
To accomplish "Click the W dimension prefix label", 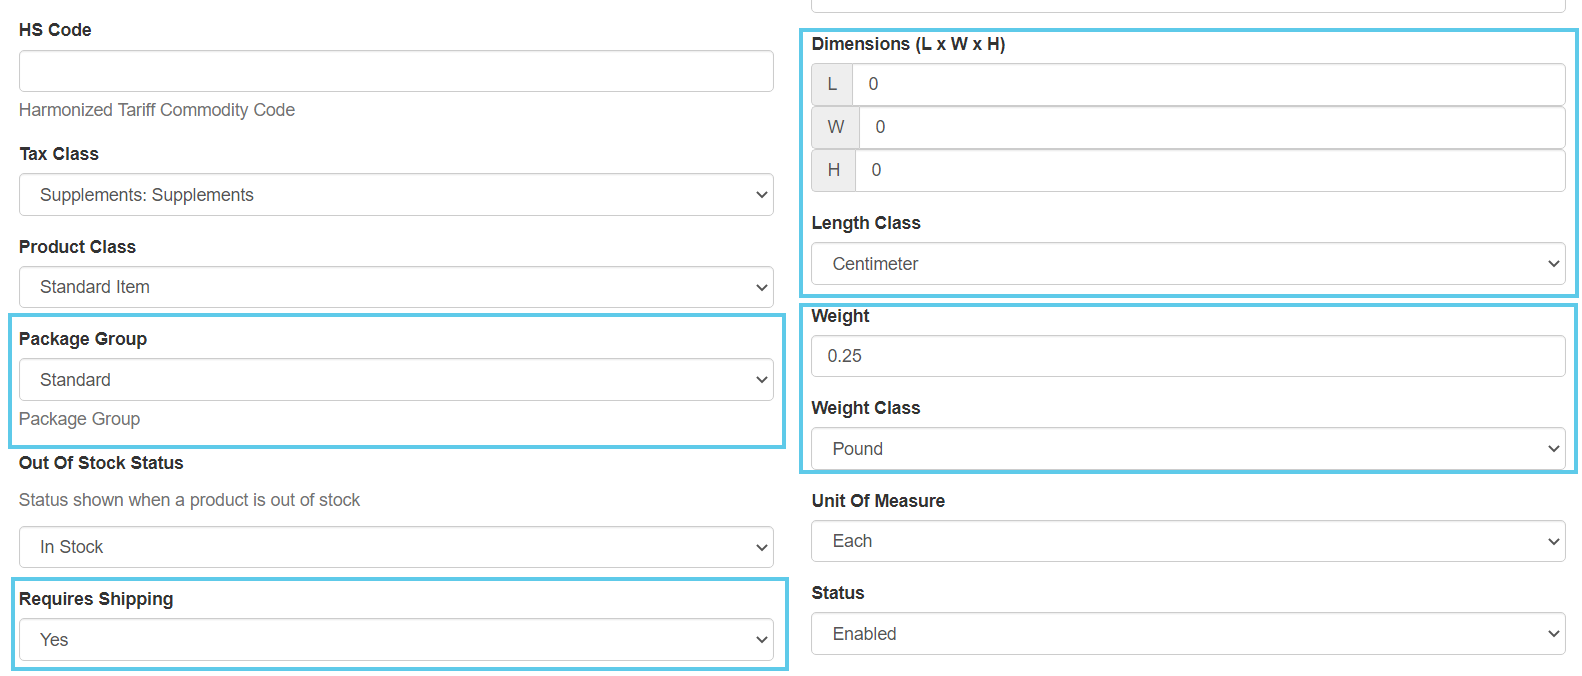I will tap(836, 127).
